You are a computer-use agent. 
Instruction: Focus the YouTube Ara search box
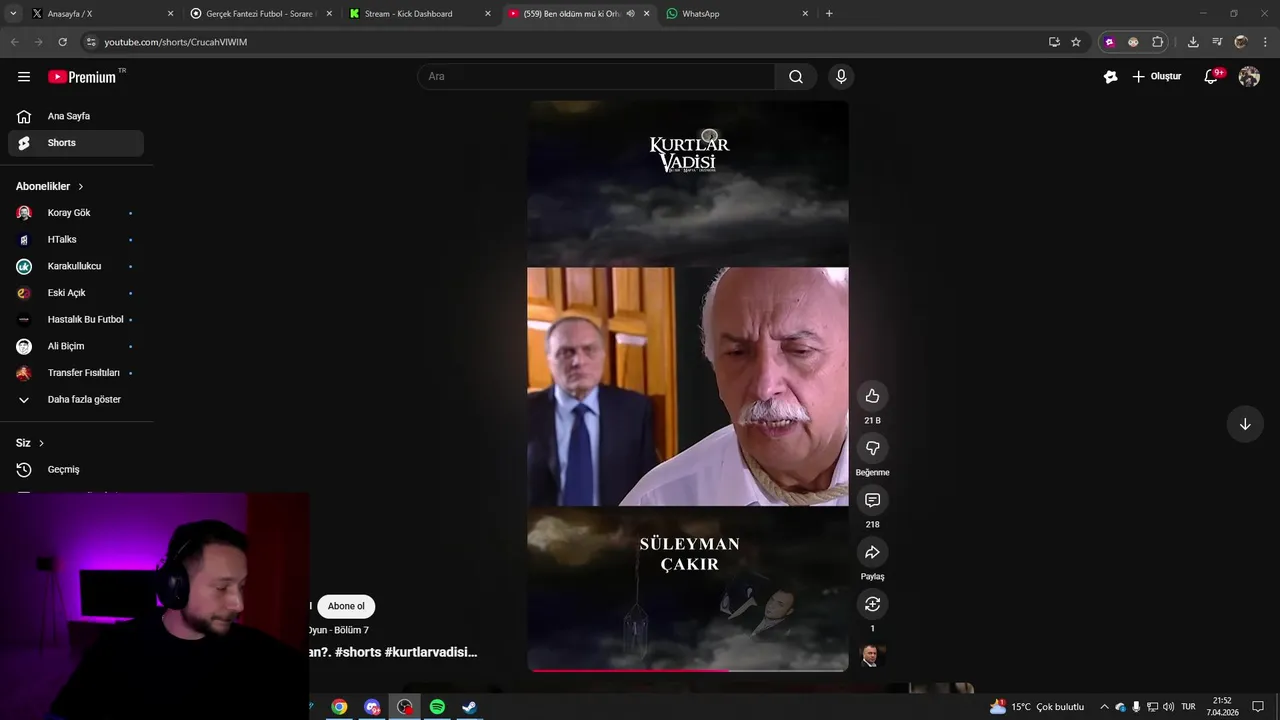596,76
